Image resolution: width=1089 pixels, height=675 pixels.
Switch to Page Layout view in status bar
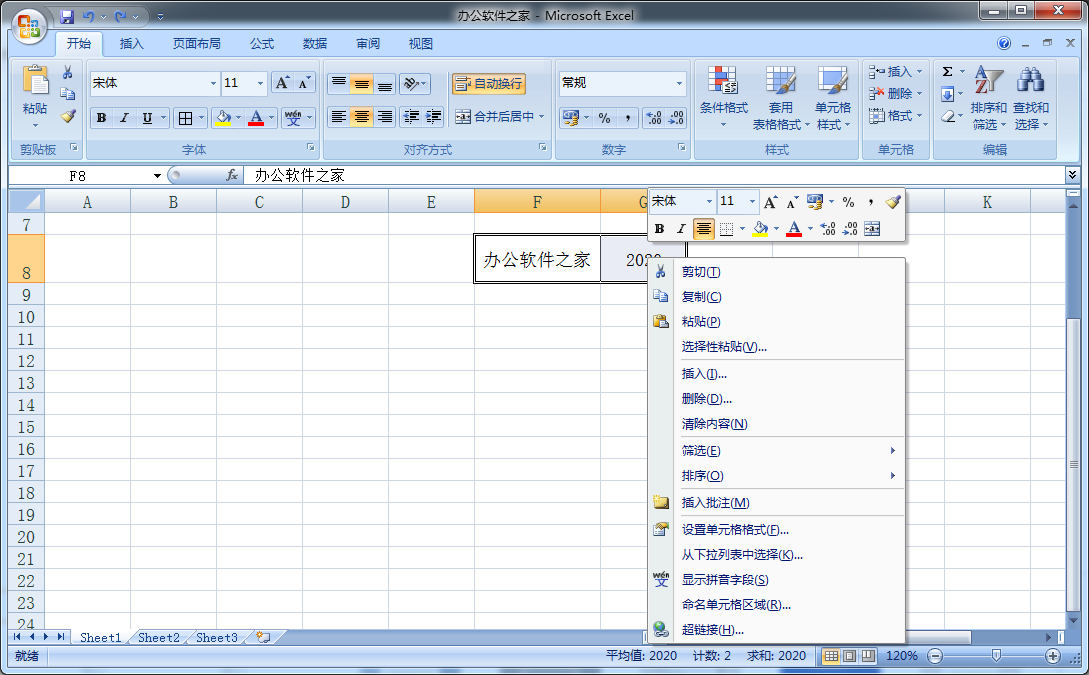(x=849, y=656)
